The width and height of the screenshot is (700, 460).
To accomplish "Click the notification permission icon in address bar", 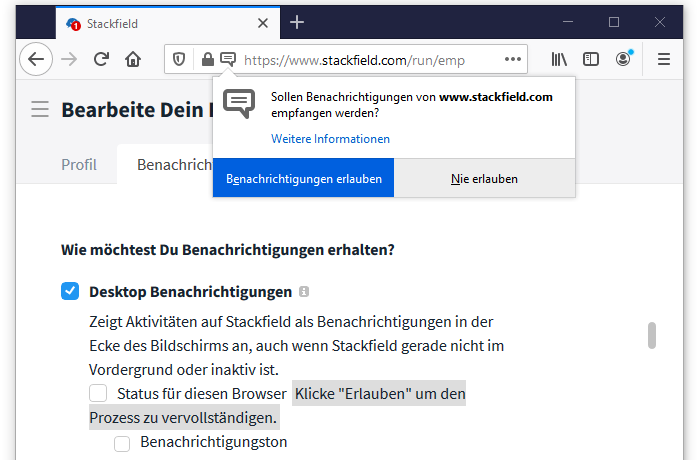I will pos(228,59).
